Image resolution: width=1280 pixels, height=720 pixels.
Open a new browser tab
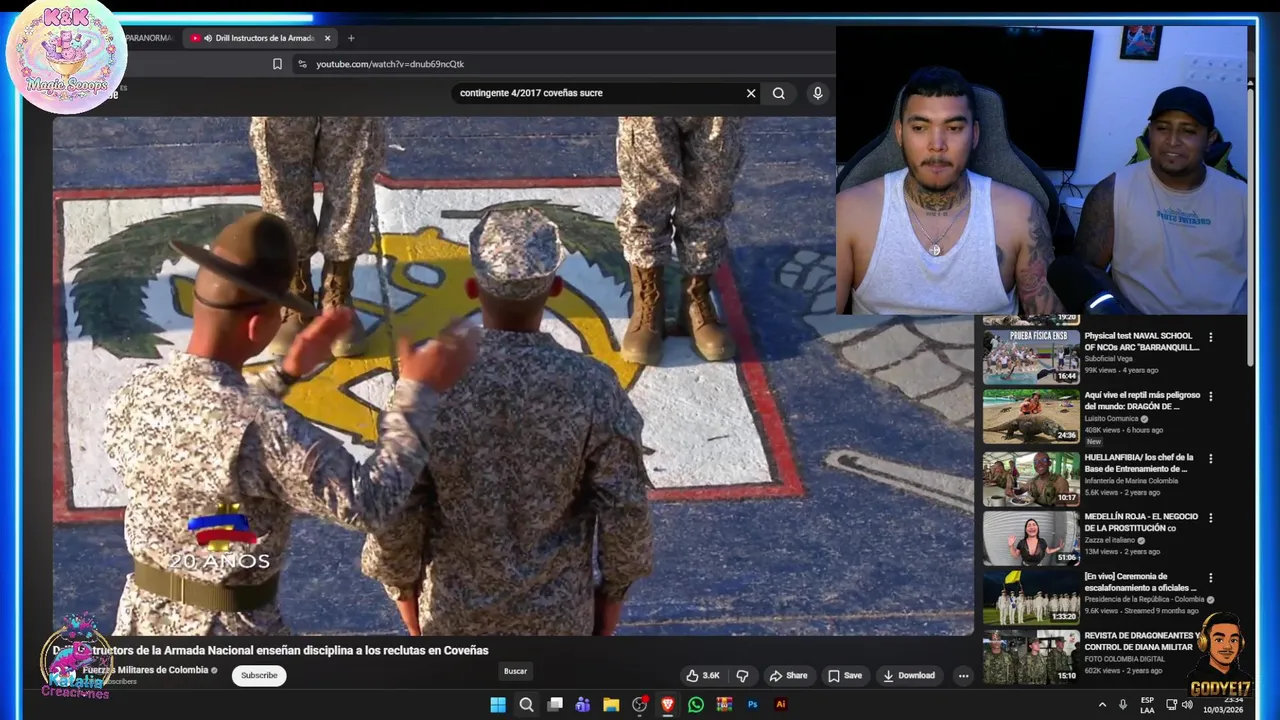pos(350,38)
